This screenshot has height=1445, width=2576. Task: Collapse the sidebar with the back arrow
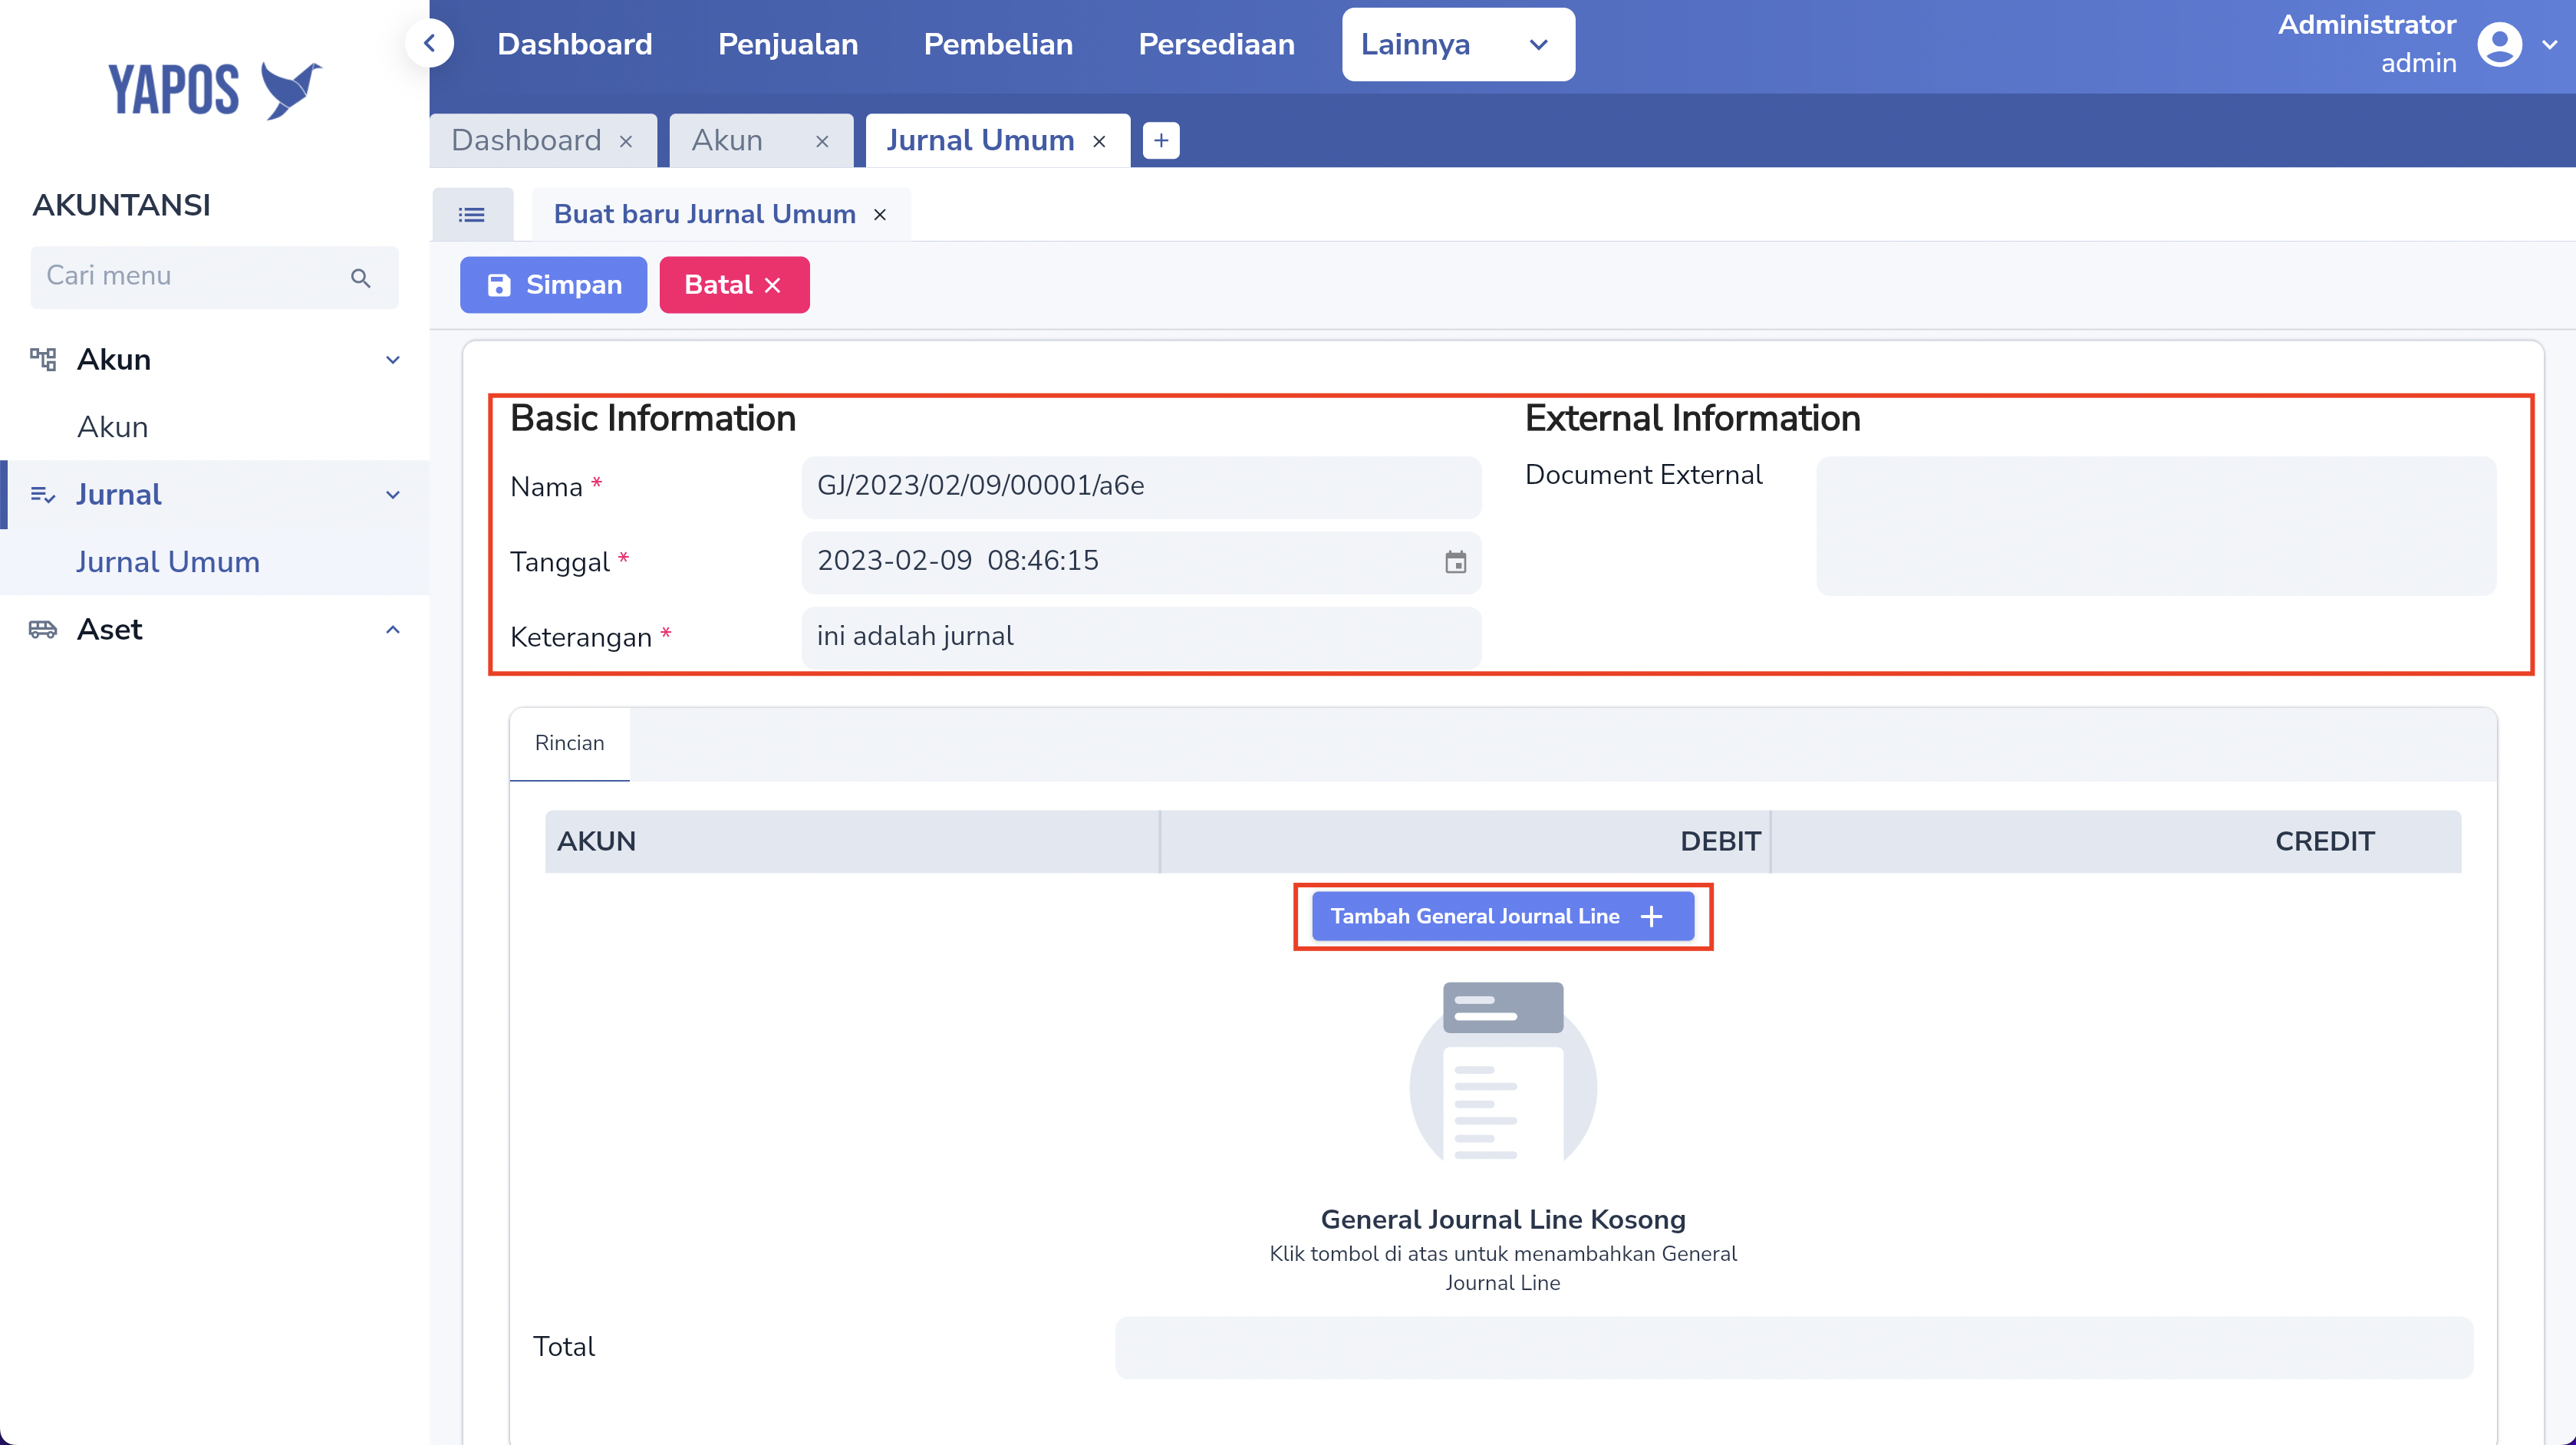[x=430, y=44]
